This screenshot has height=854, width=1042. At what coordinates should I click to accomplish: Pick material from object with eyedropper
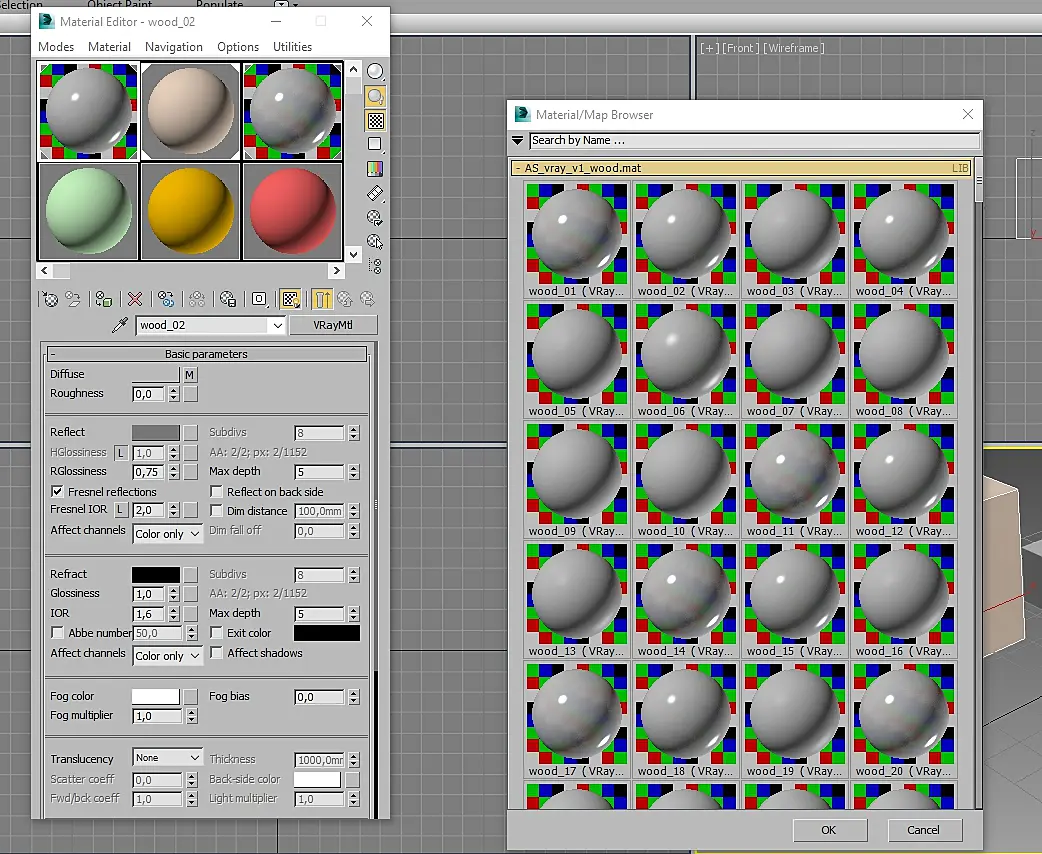point(120,325)
